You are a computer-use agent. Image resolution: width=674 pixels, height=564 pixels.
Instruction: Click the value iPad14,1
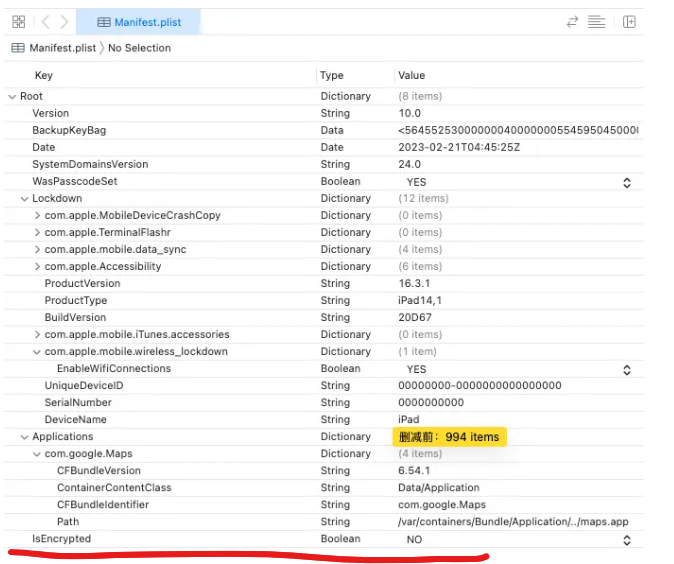click(x=420, y=300)
